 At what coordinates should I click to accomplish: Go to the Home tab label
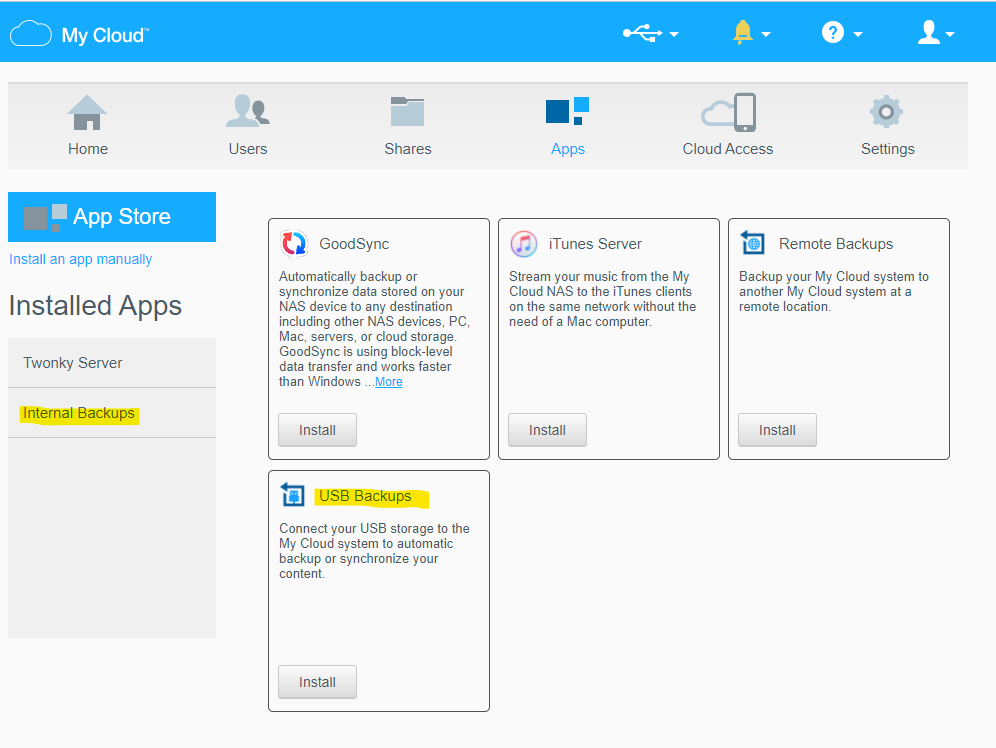coord(88,149)
